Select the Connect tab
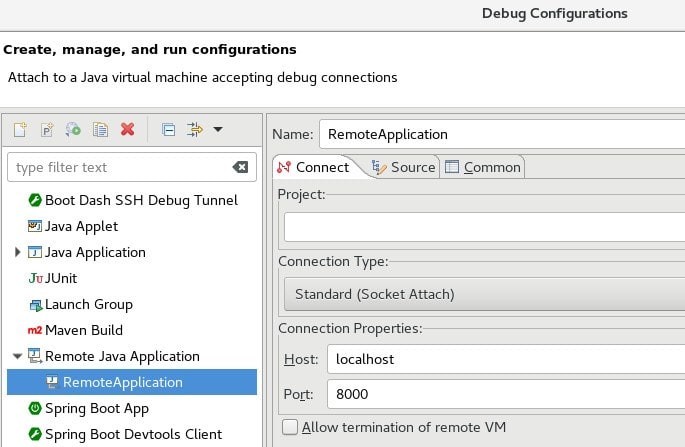 coord(313,167)
